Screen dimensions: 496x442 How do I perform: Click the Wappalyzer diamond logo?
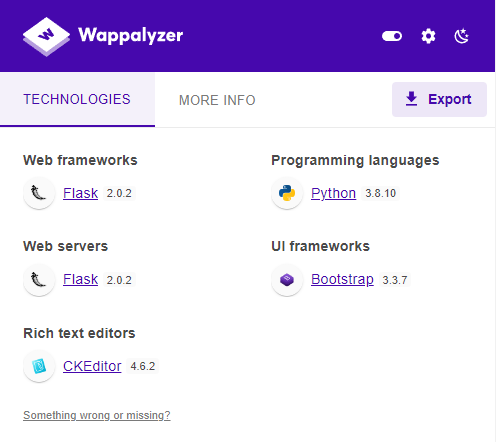click(x=46, y=36)
